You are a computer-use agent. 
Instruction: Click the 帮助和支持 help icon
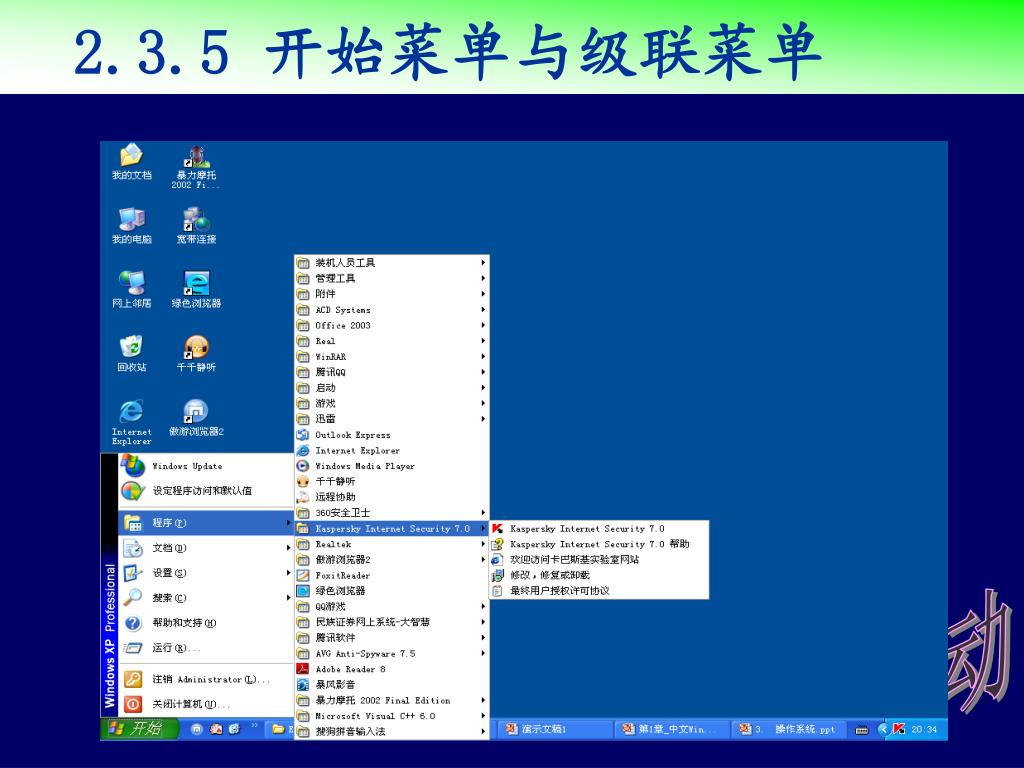(x=133, y=623)
